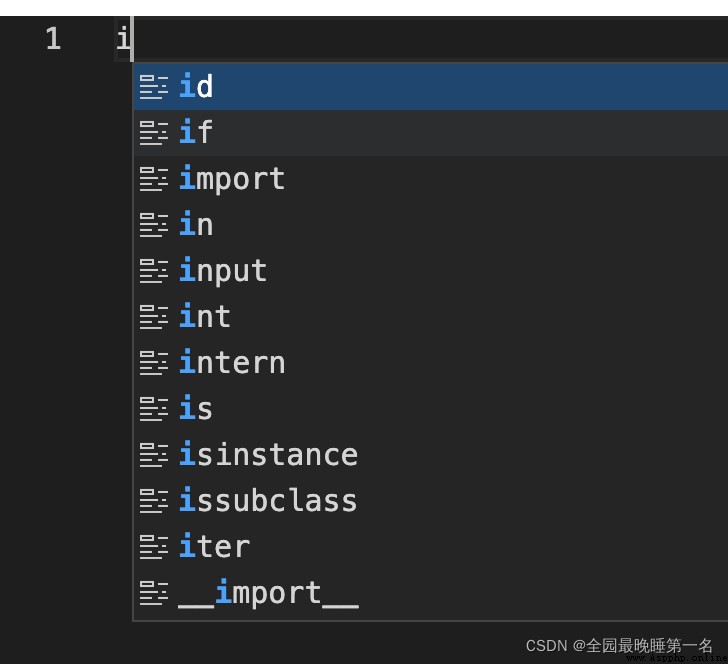Viewport: 728px width, 664px height.
Task: Click the snippet icon beside 'import'
Action: (x=154, y=179)
